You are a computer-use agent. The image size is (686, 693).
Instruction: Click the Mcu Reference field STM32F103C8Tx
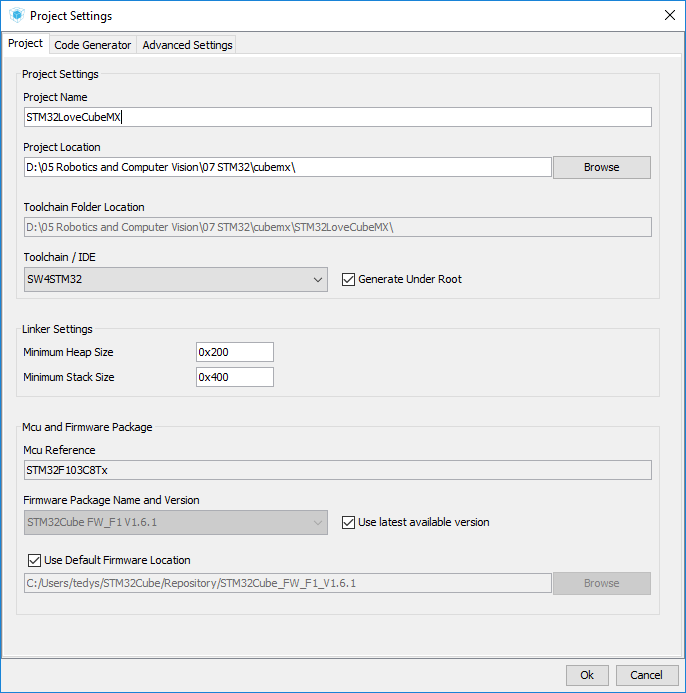(x=338, y=470)
